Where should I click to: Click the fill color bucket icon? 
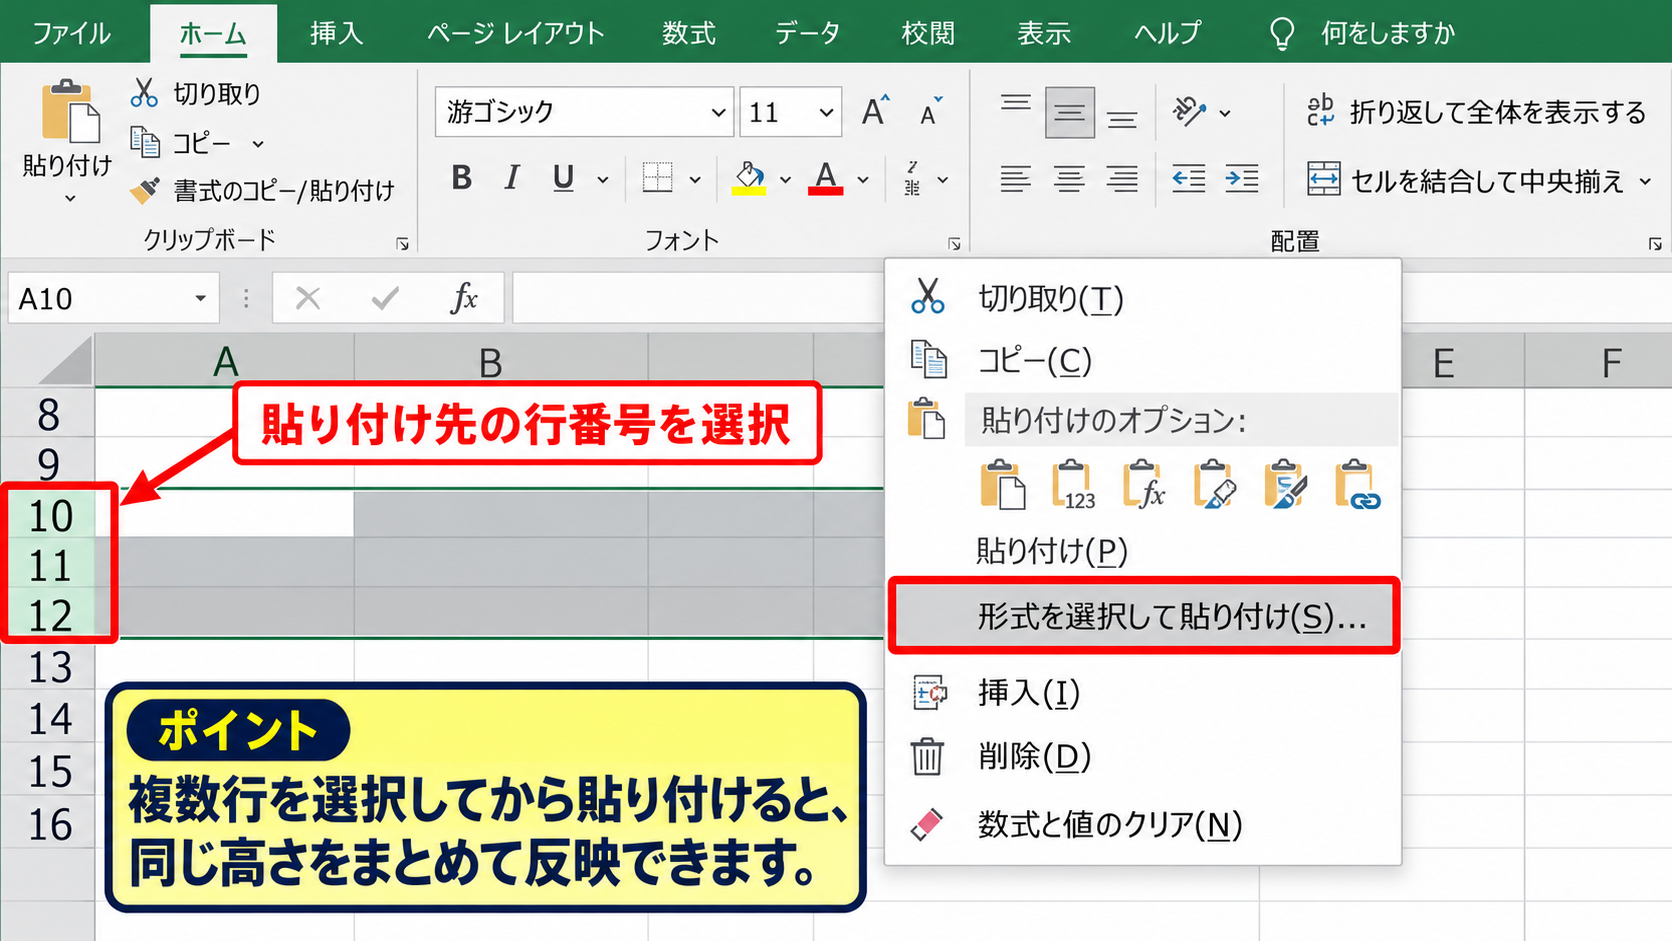click(x=749, y=178)
